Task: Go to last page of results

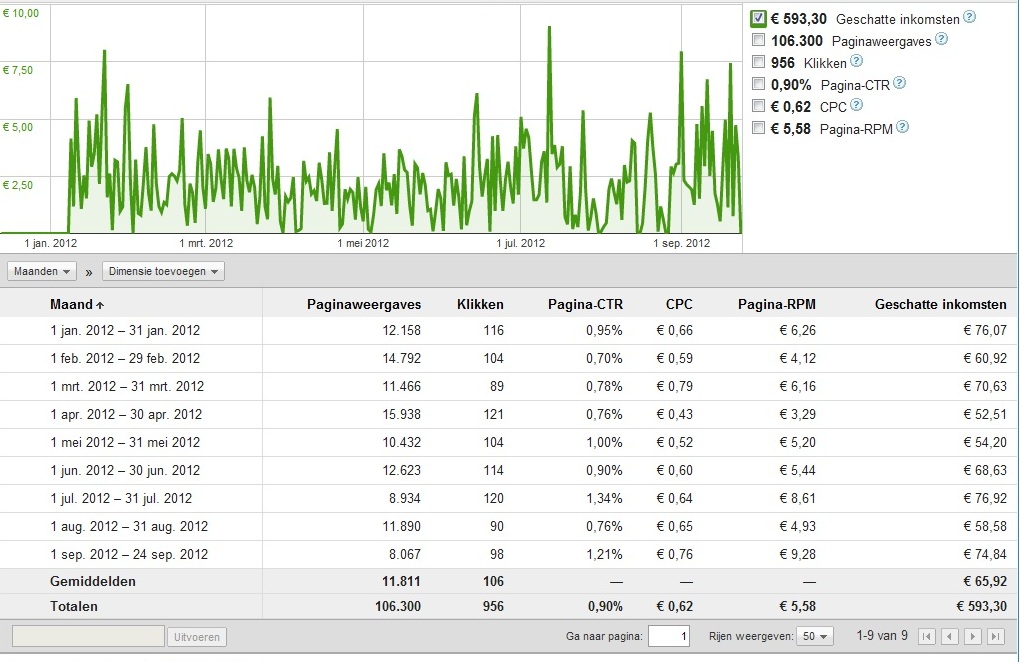Action: tap(995, 637)
